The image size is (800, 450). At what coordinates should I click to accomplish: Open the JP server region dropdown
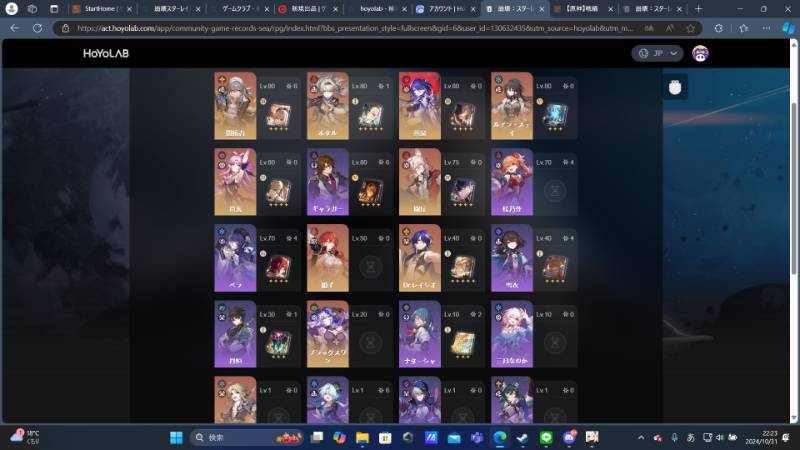coord(657,53)
